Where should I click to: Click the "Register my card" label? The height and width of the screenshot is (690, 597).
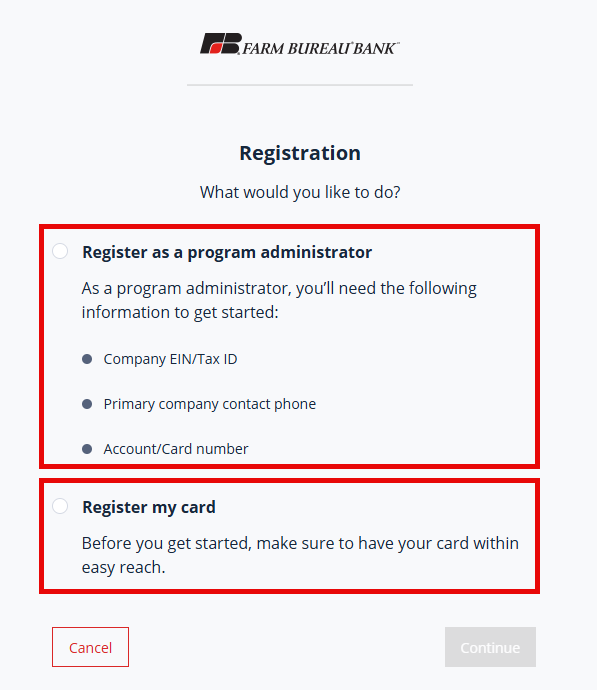[149, 507]
